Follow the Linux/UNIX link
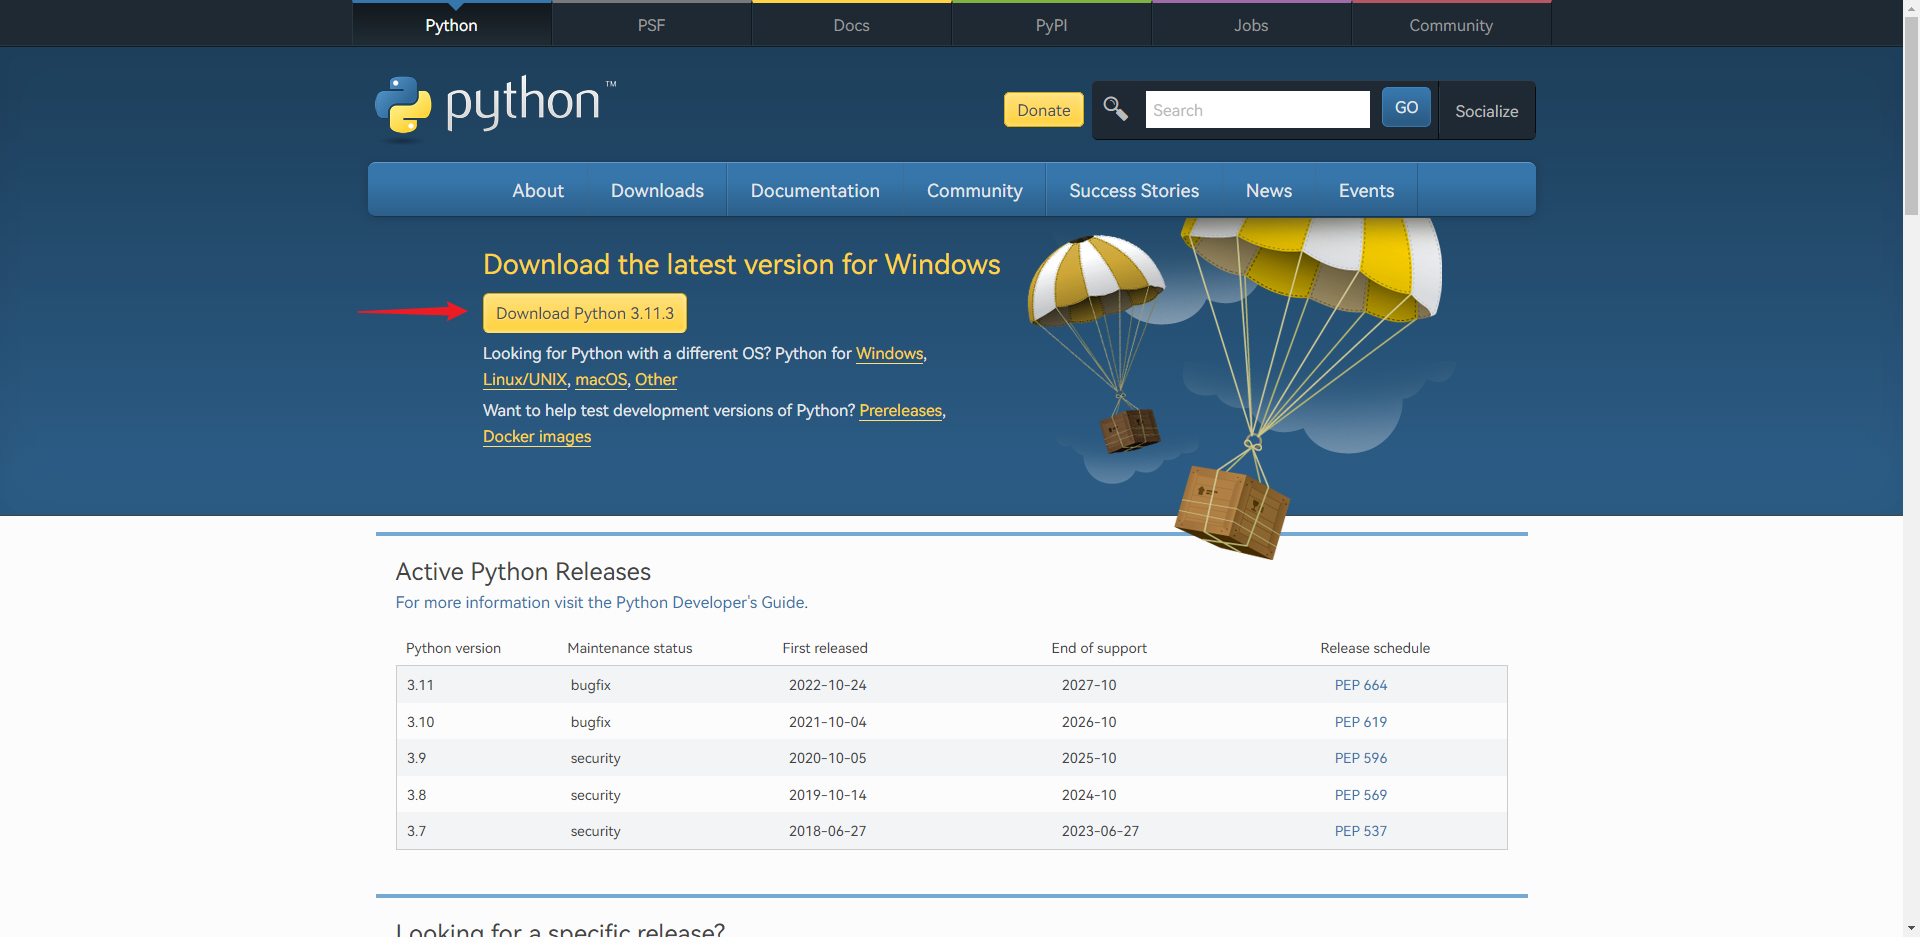This screenshot has width=1920, height=937. pos(525,380)
